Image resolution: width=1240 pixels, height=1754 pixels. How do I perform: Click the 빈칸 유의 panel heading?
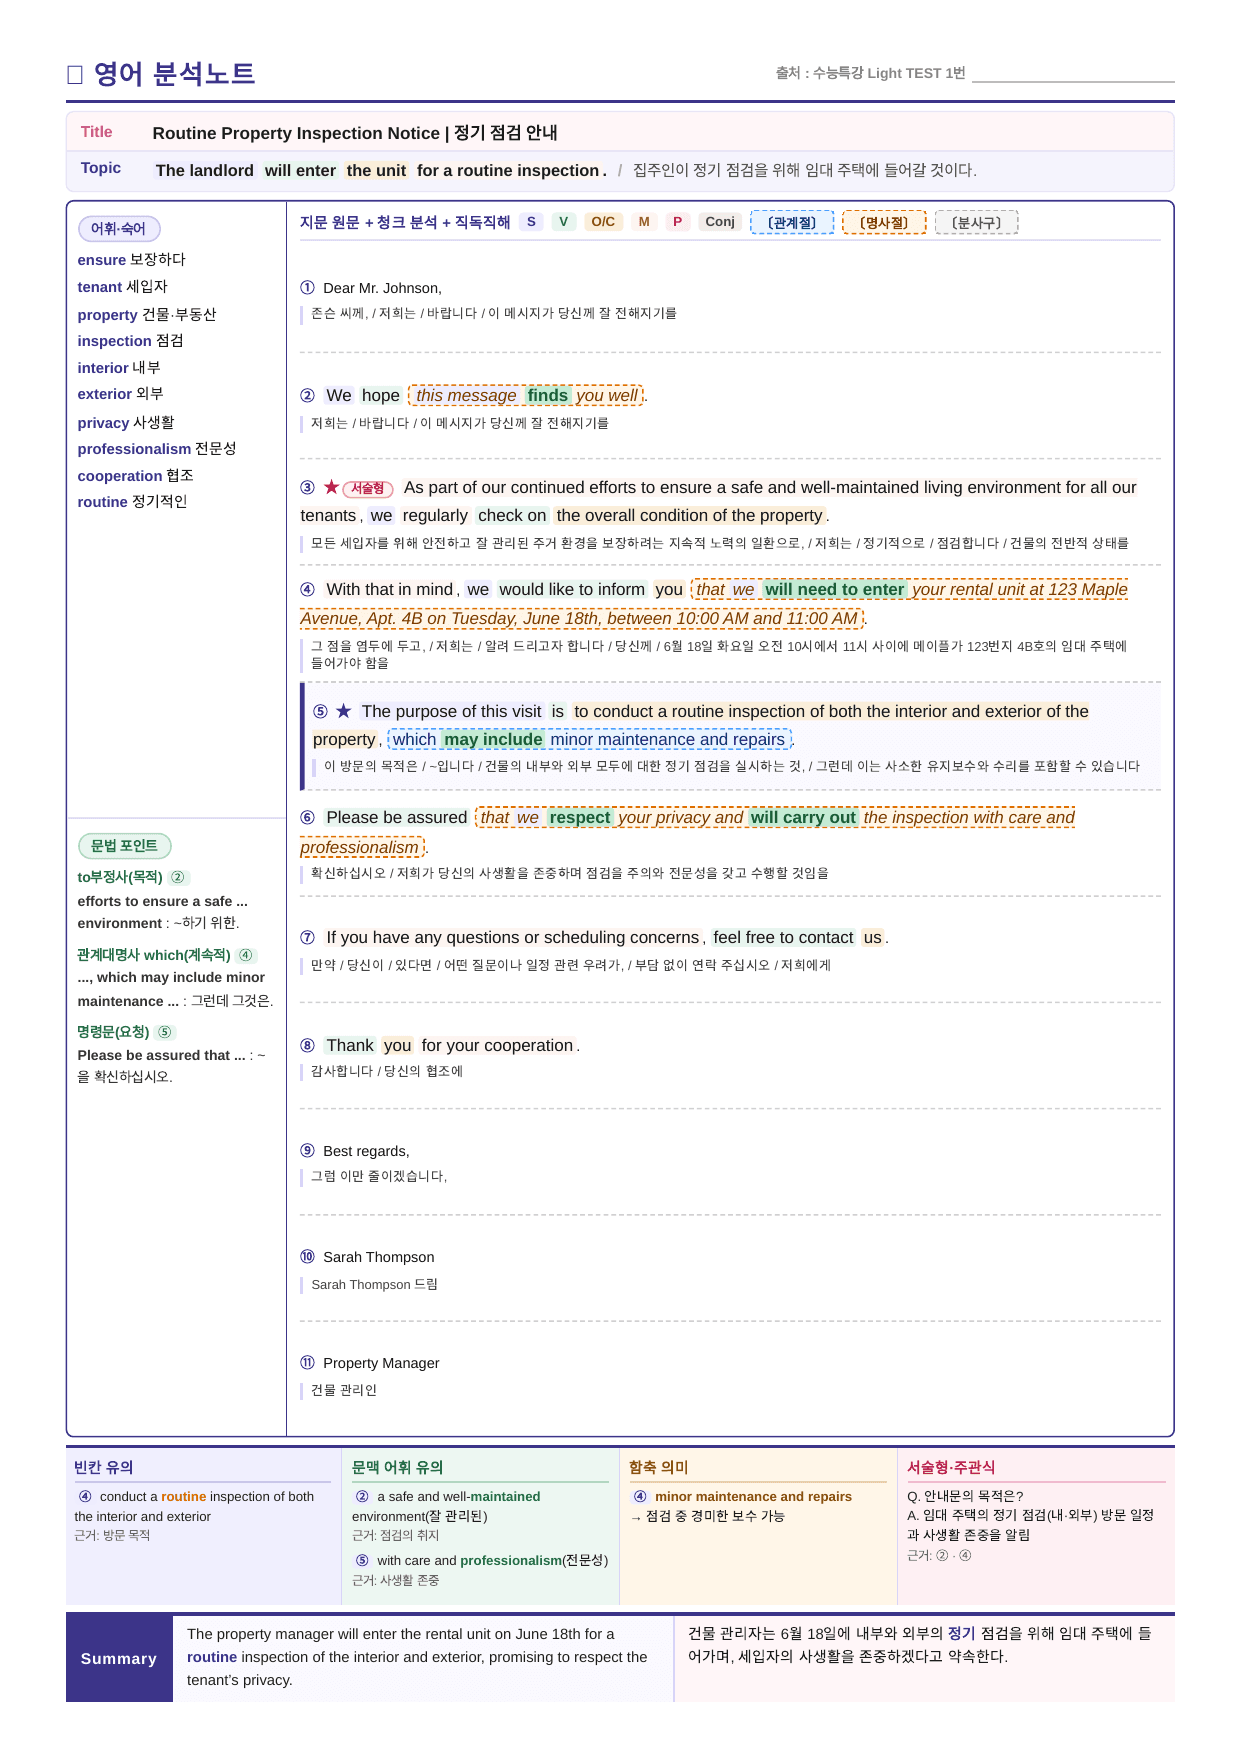(103, 1467)
